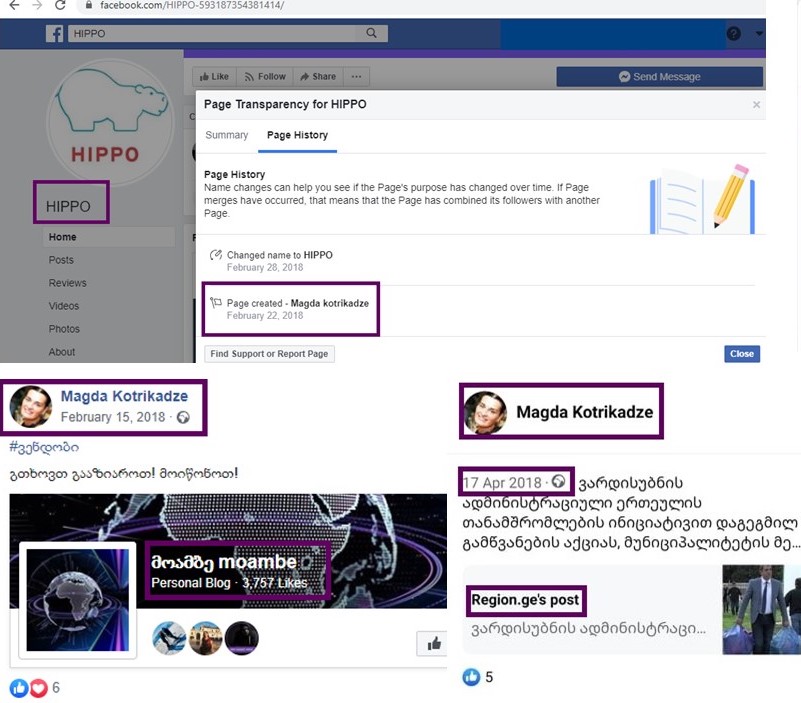The image size is (801, 703).
Task: Close the Page Transparency dialog with X
Action: click(x=757, y=105)
